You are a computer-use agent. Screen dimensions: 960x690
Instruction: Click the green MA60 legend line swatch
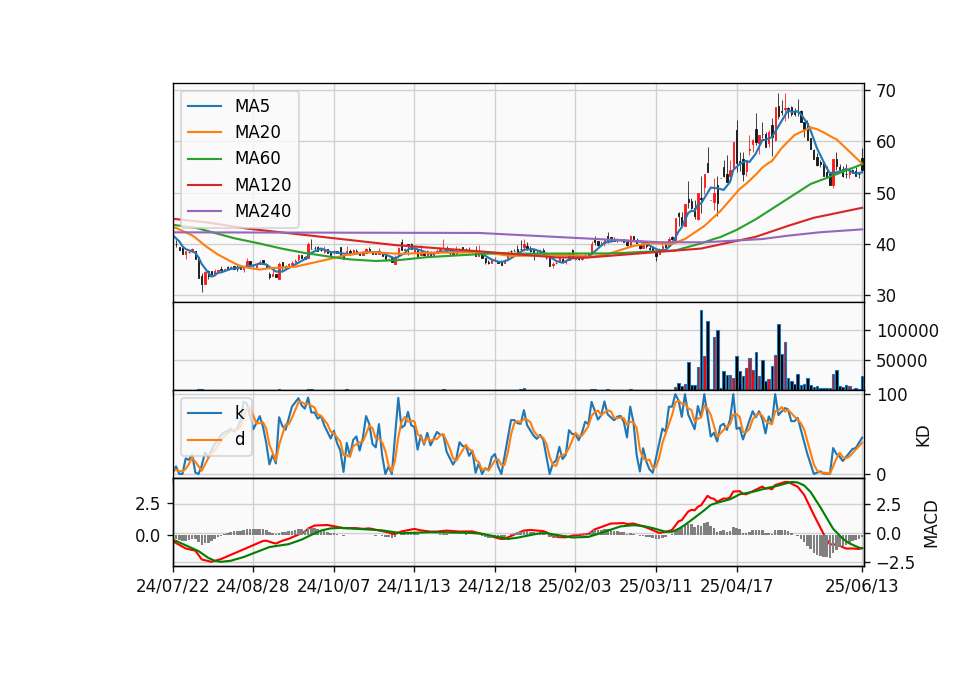pyautogui.click(x=204, y=159)
